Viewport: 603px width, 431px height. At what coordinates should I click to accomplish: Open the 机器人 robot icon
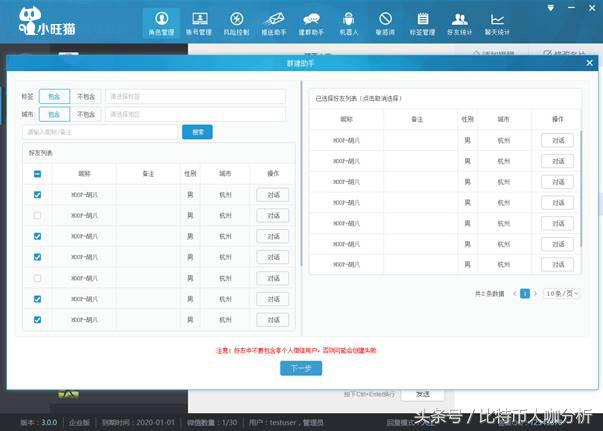click(348, 23)
